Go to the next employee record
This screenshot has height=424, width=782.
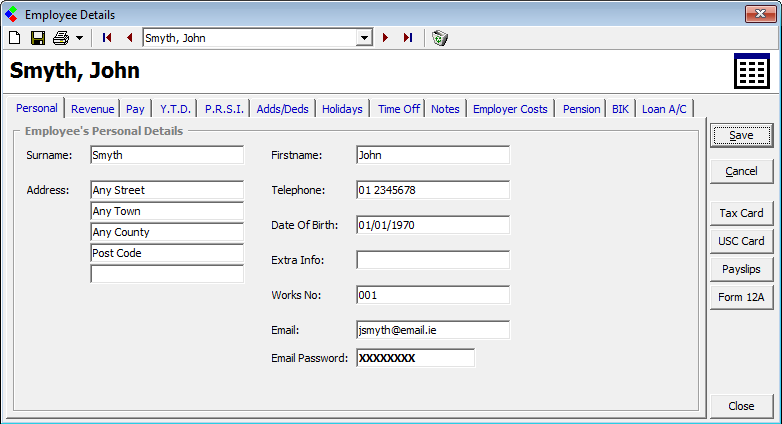point(386,38)
